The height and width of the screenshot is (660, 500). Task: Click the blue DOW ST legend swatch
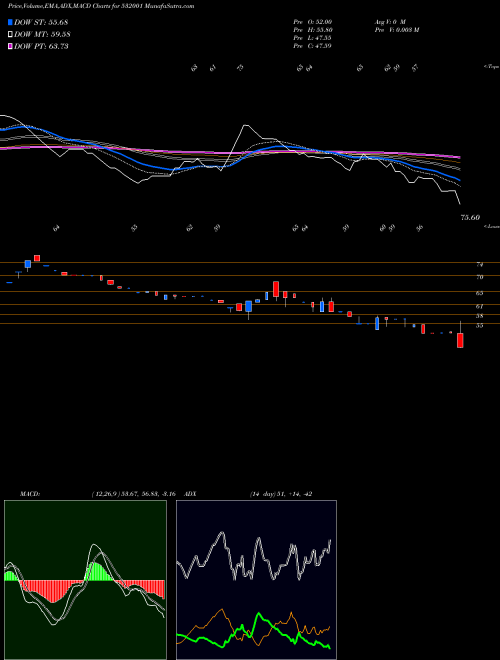point(10,22)
